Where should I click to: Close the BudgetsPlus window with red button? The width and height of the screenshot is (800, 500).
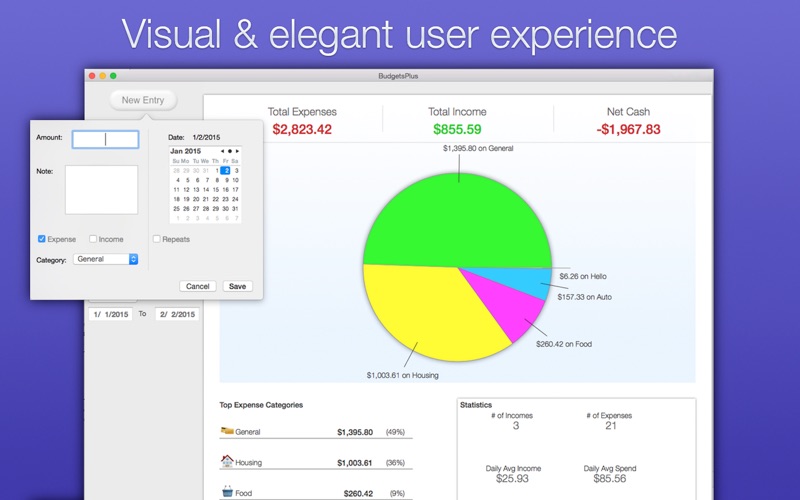[92, 76]
